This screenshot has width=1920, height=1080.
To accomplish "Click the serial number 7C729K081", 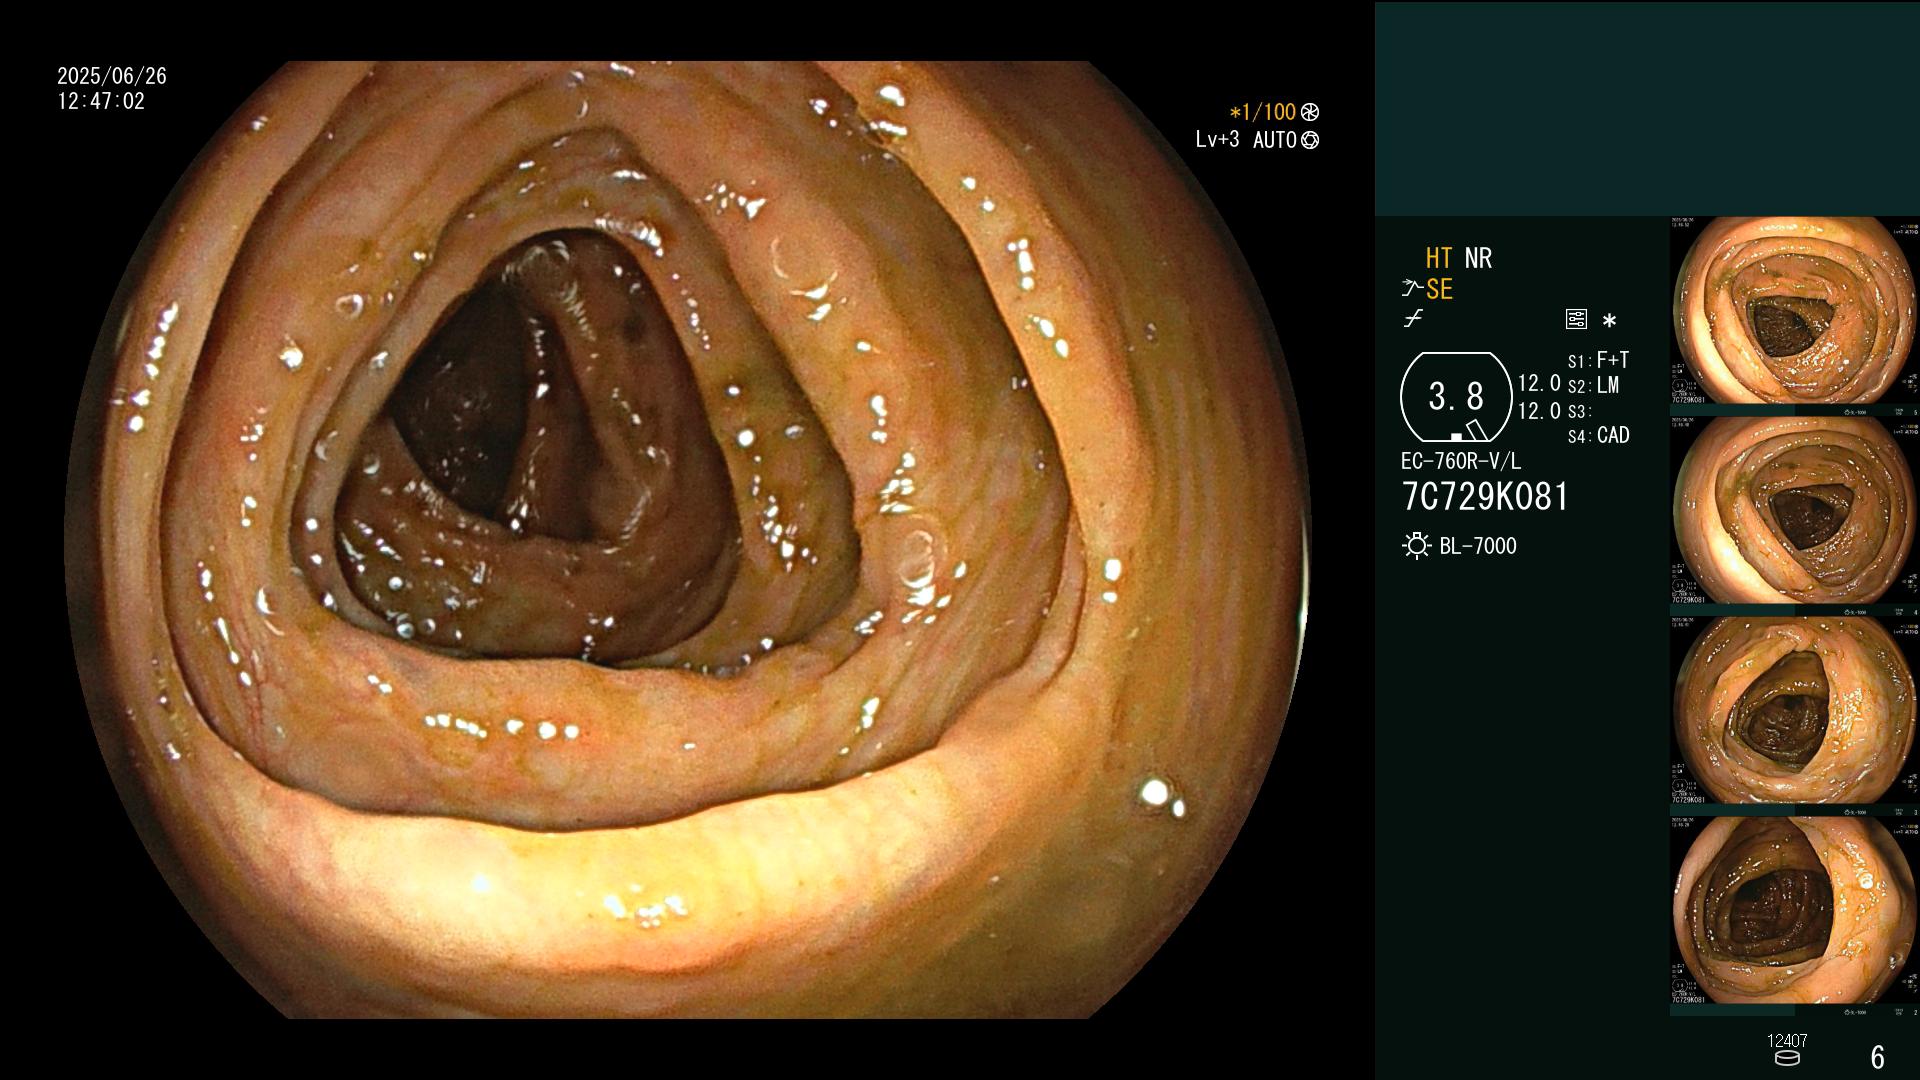I will [1486, 497].
